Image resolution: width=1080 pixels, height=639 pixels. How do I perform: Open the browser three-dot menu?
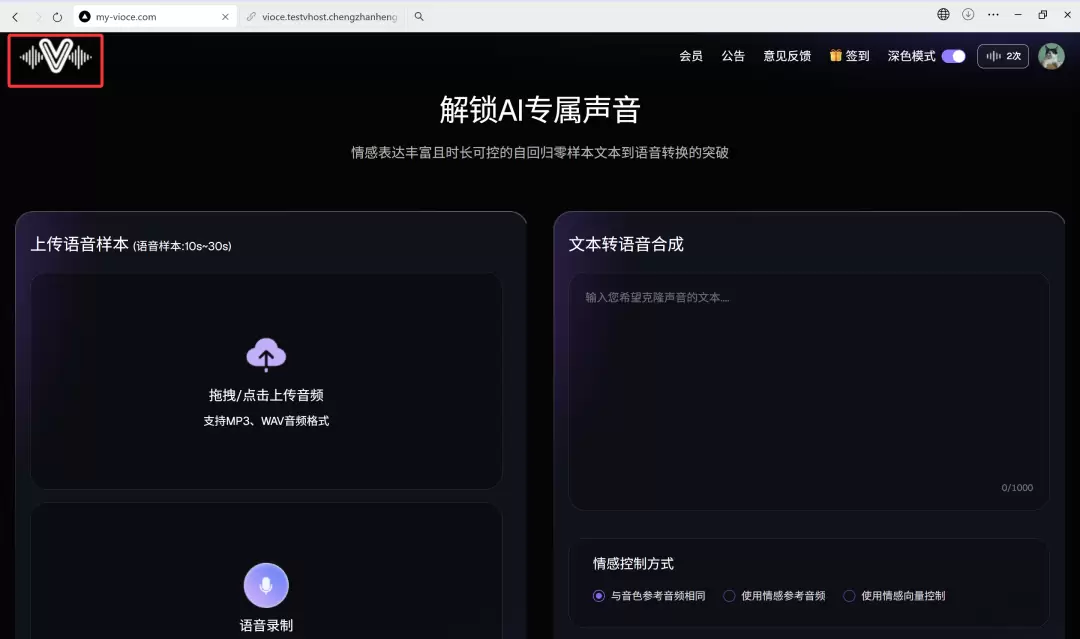click(993, 14)
